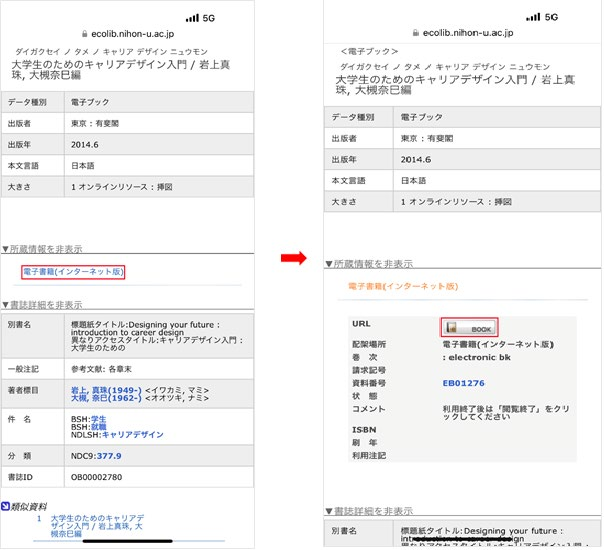The width and height of the screenshot is (604, 550).
Task: Open the EB01276 resource number link
Action: coord(463,382)
